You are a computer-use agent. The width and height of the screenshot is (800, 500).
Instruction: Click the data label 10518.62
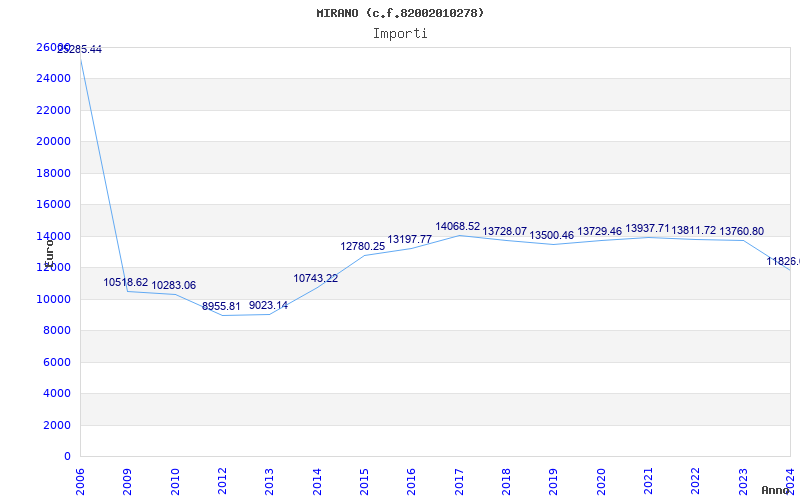coord(126,282)
